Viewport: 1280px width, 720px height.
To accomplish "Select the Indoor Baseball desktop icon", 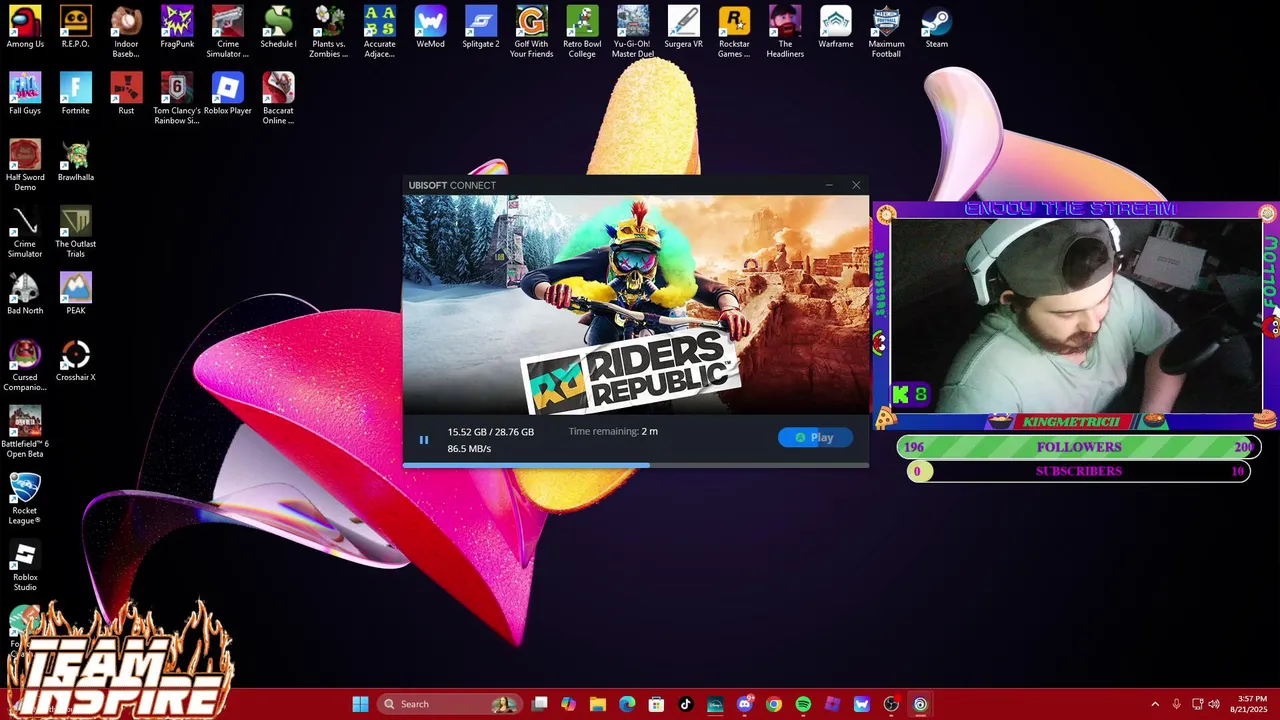I will [x=126, y=32].
